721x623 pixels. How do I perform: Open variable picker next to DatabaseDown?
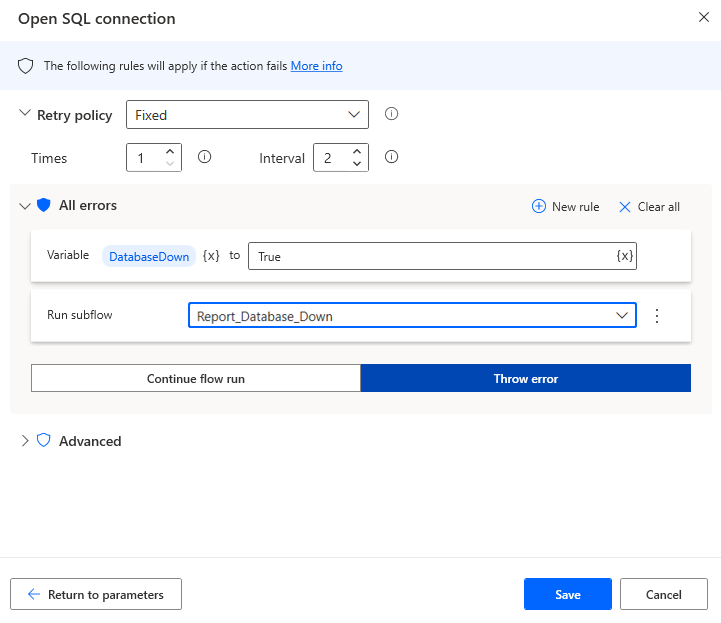[x=211, y=255]
